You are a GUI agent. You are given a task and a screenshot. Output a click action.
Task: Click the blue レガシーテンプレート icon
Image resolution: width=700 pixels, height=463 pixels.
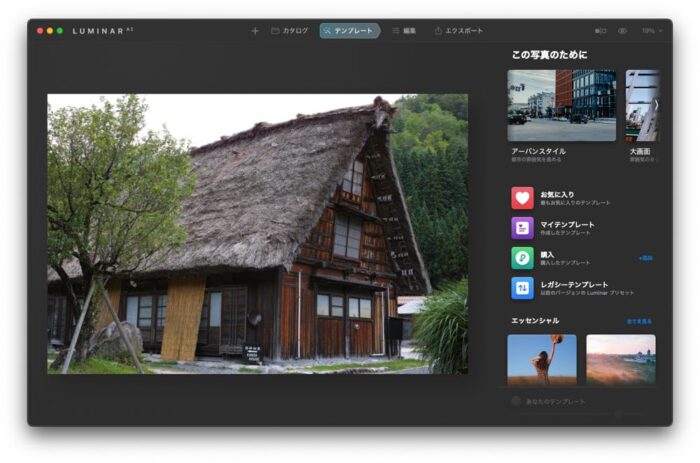pos(522,288)
